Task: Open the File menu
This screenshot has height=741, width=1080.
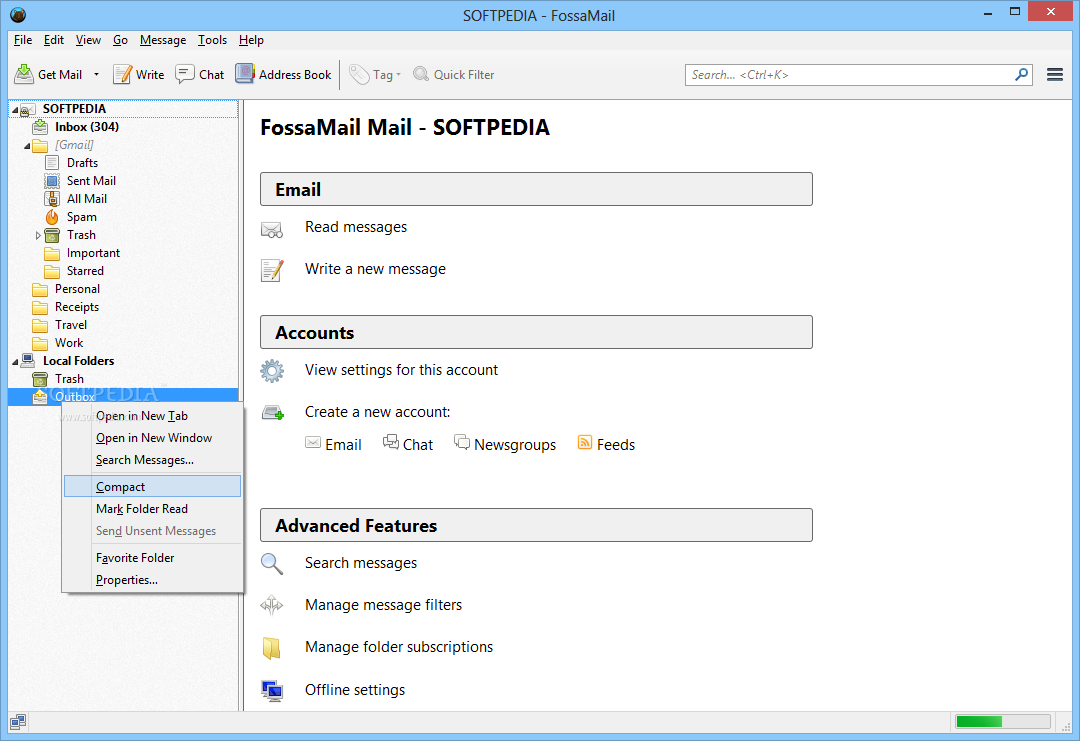Action: [x=23, y=40]
